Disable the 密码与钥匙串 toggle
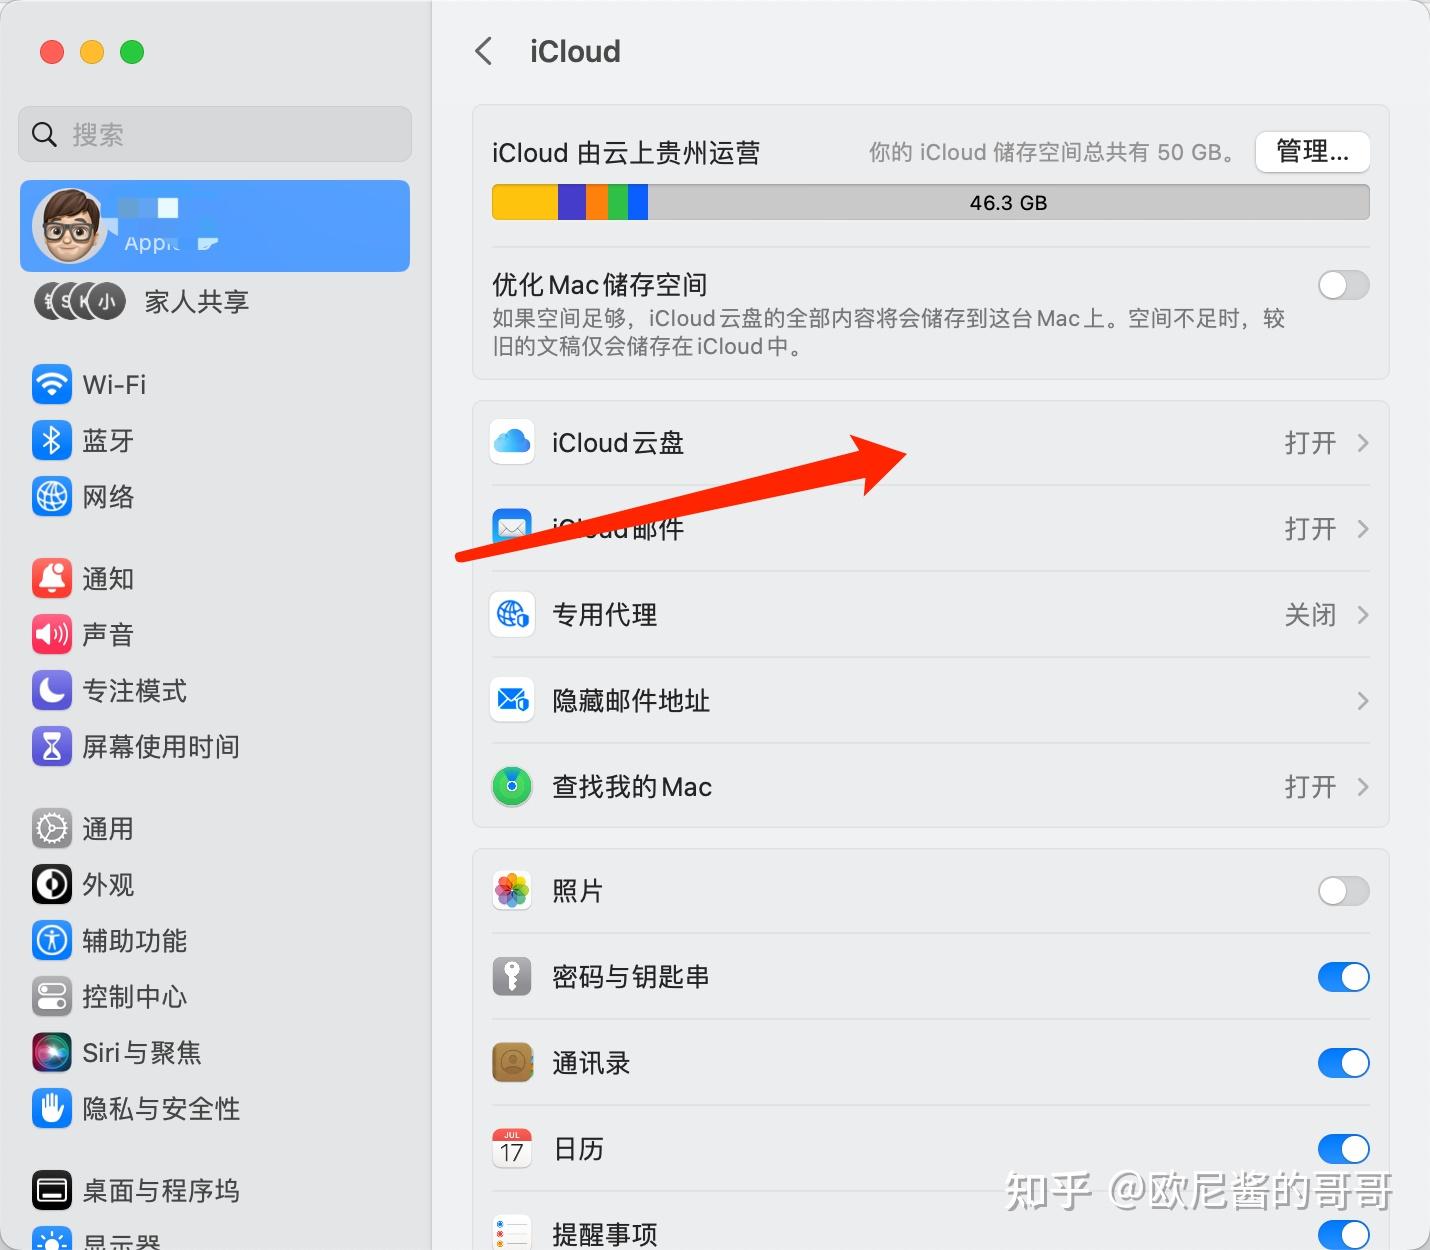The height and width of the screenshot is (1250, 1430). [x=1343, y=977]
